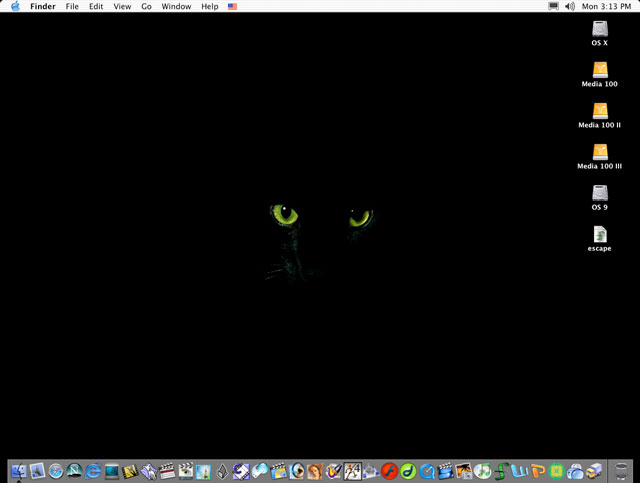The image size is (640, 483).
Task: Open the Trash in the Dock
Action: pyautogui.click(x=622, y=471)
